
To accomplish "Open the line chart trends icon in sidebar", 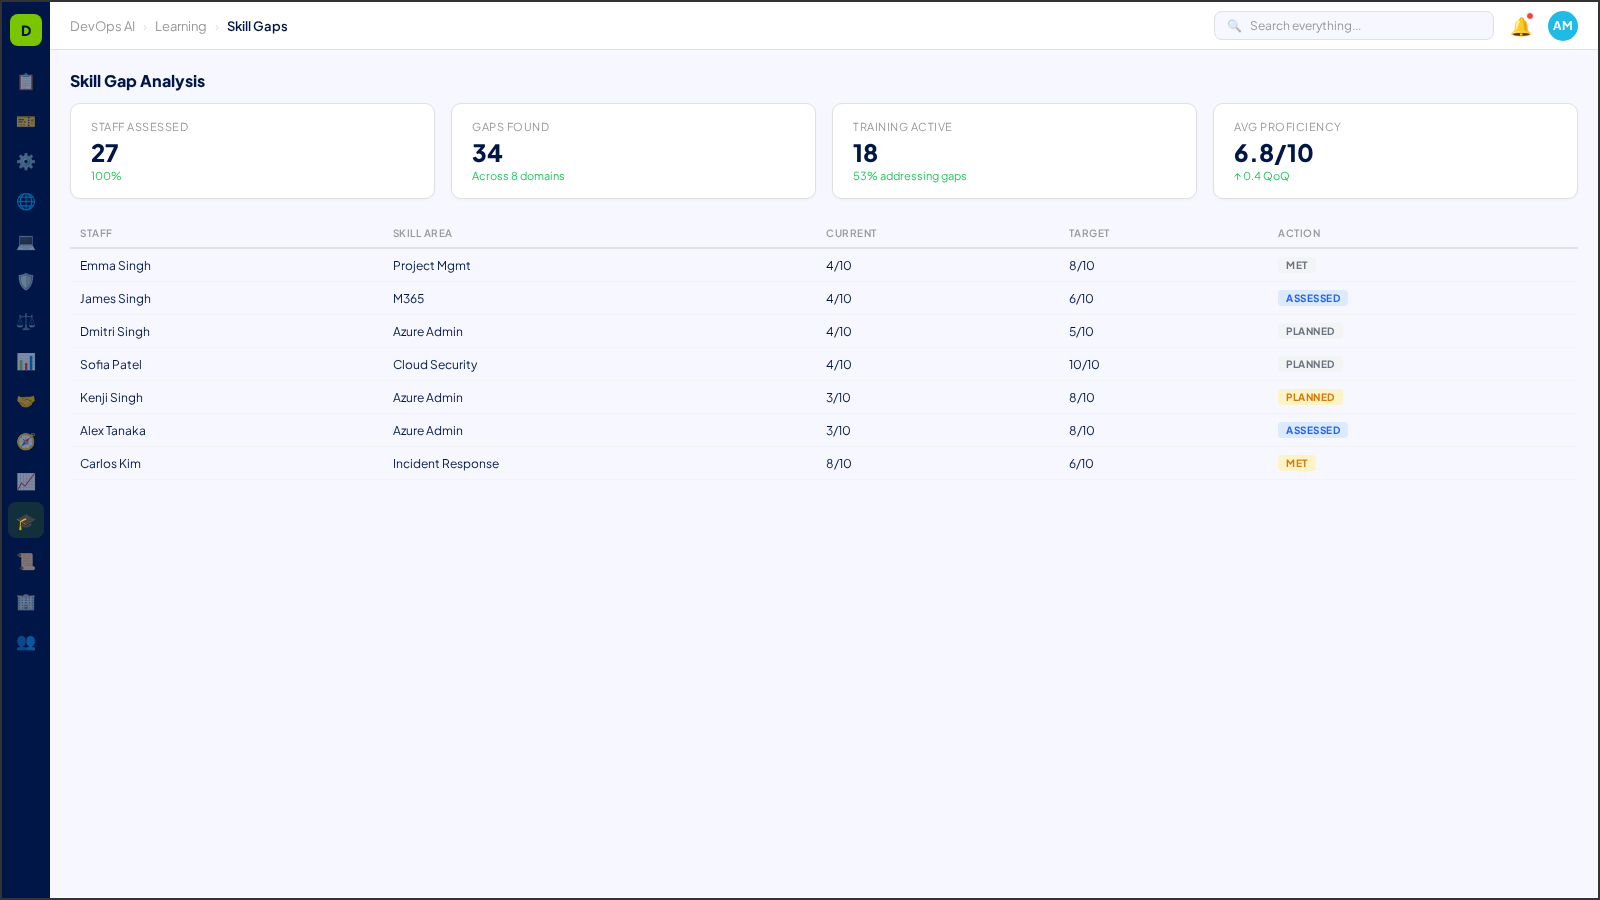I will pos(26,481).
